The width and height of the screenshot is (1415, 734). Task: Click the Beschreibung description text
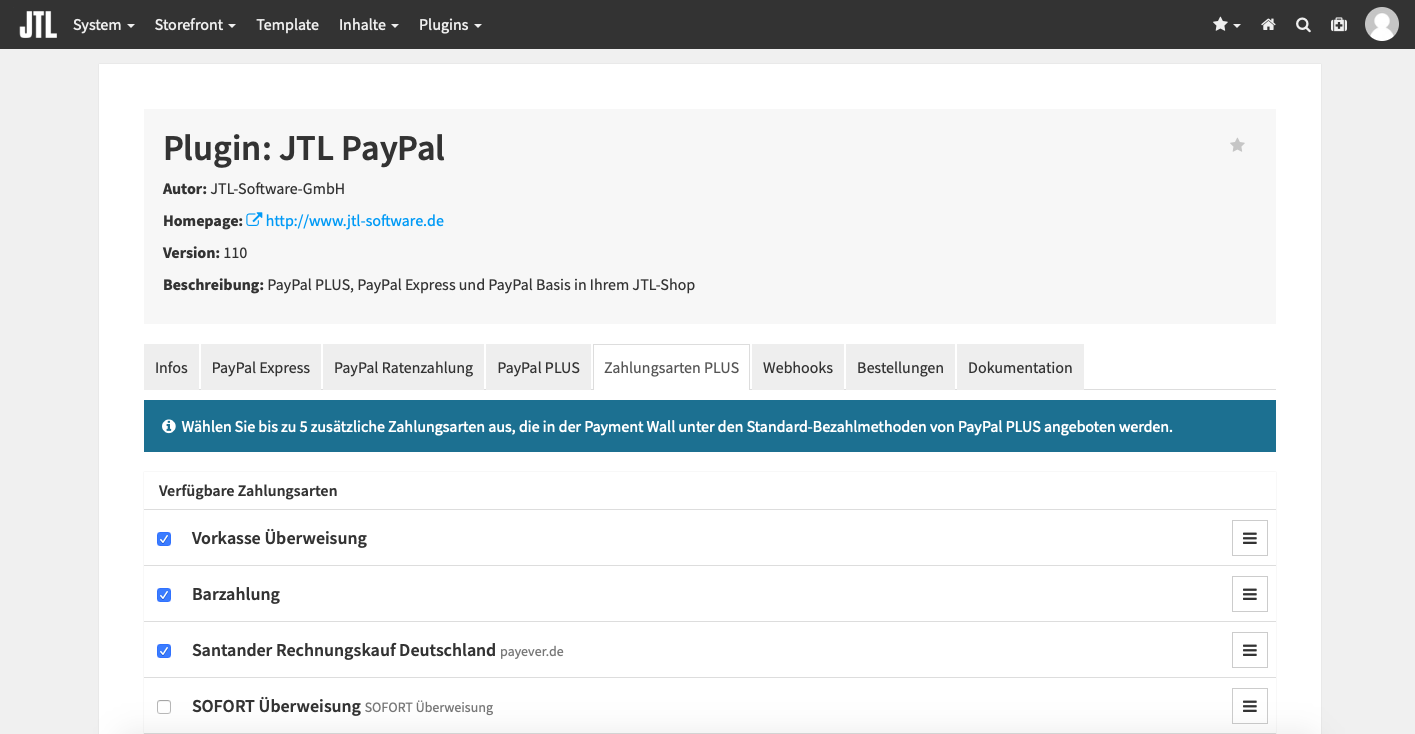481,284
